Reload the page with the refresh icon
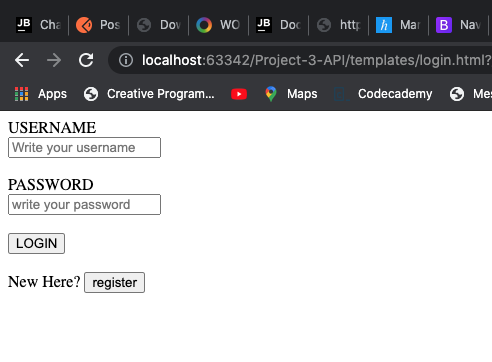Image resolution: width=492 pixels, height=362 pixels. pyautogui.click(x=86, y=60)
